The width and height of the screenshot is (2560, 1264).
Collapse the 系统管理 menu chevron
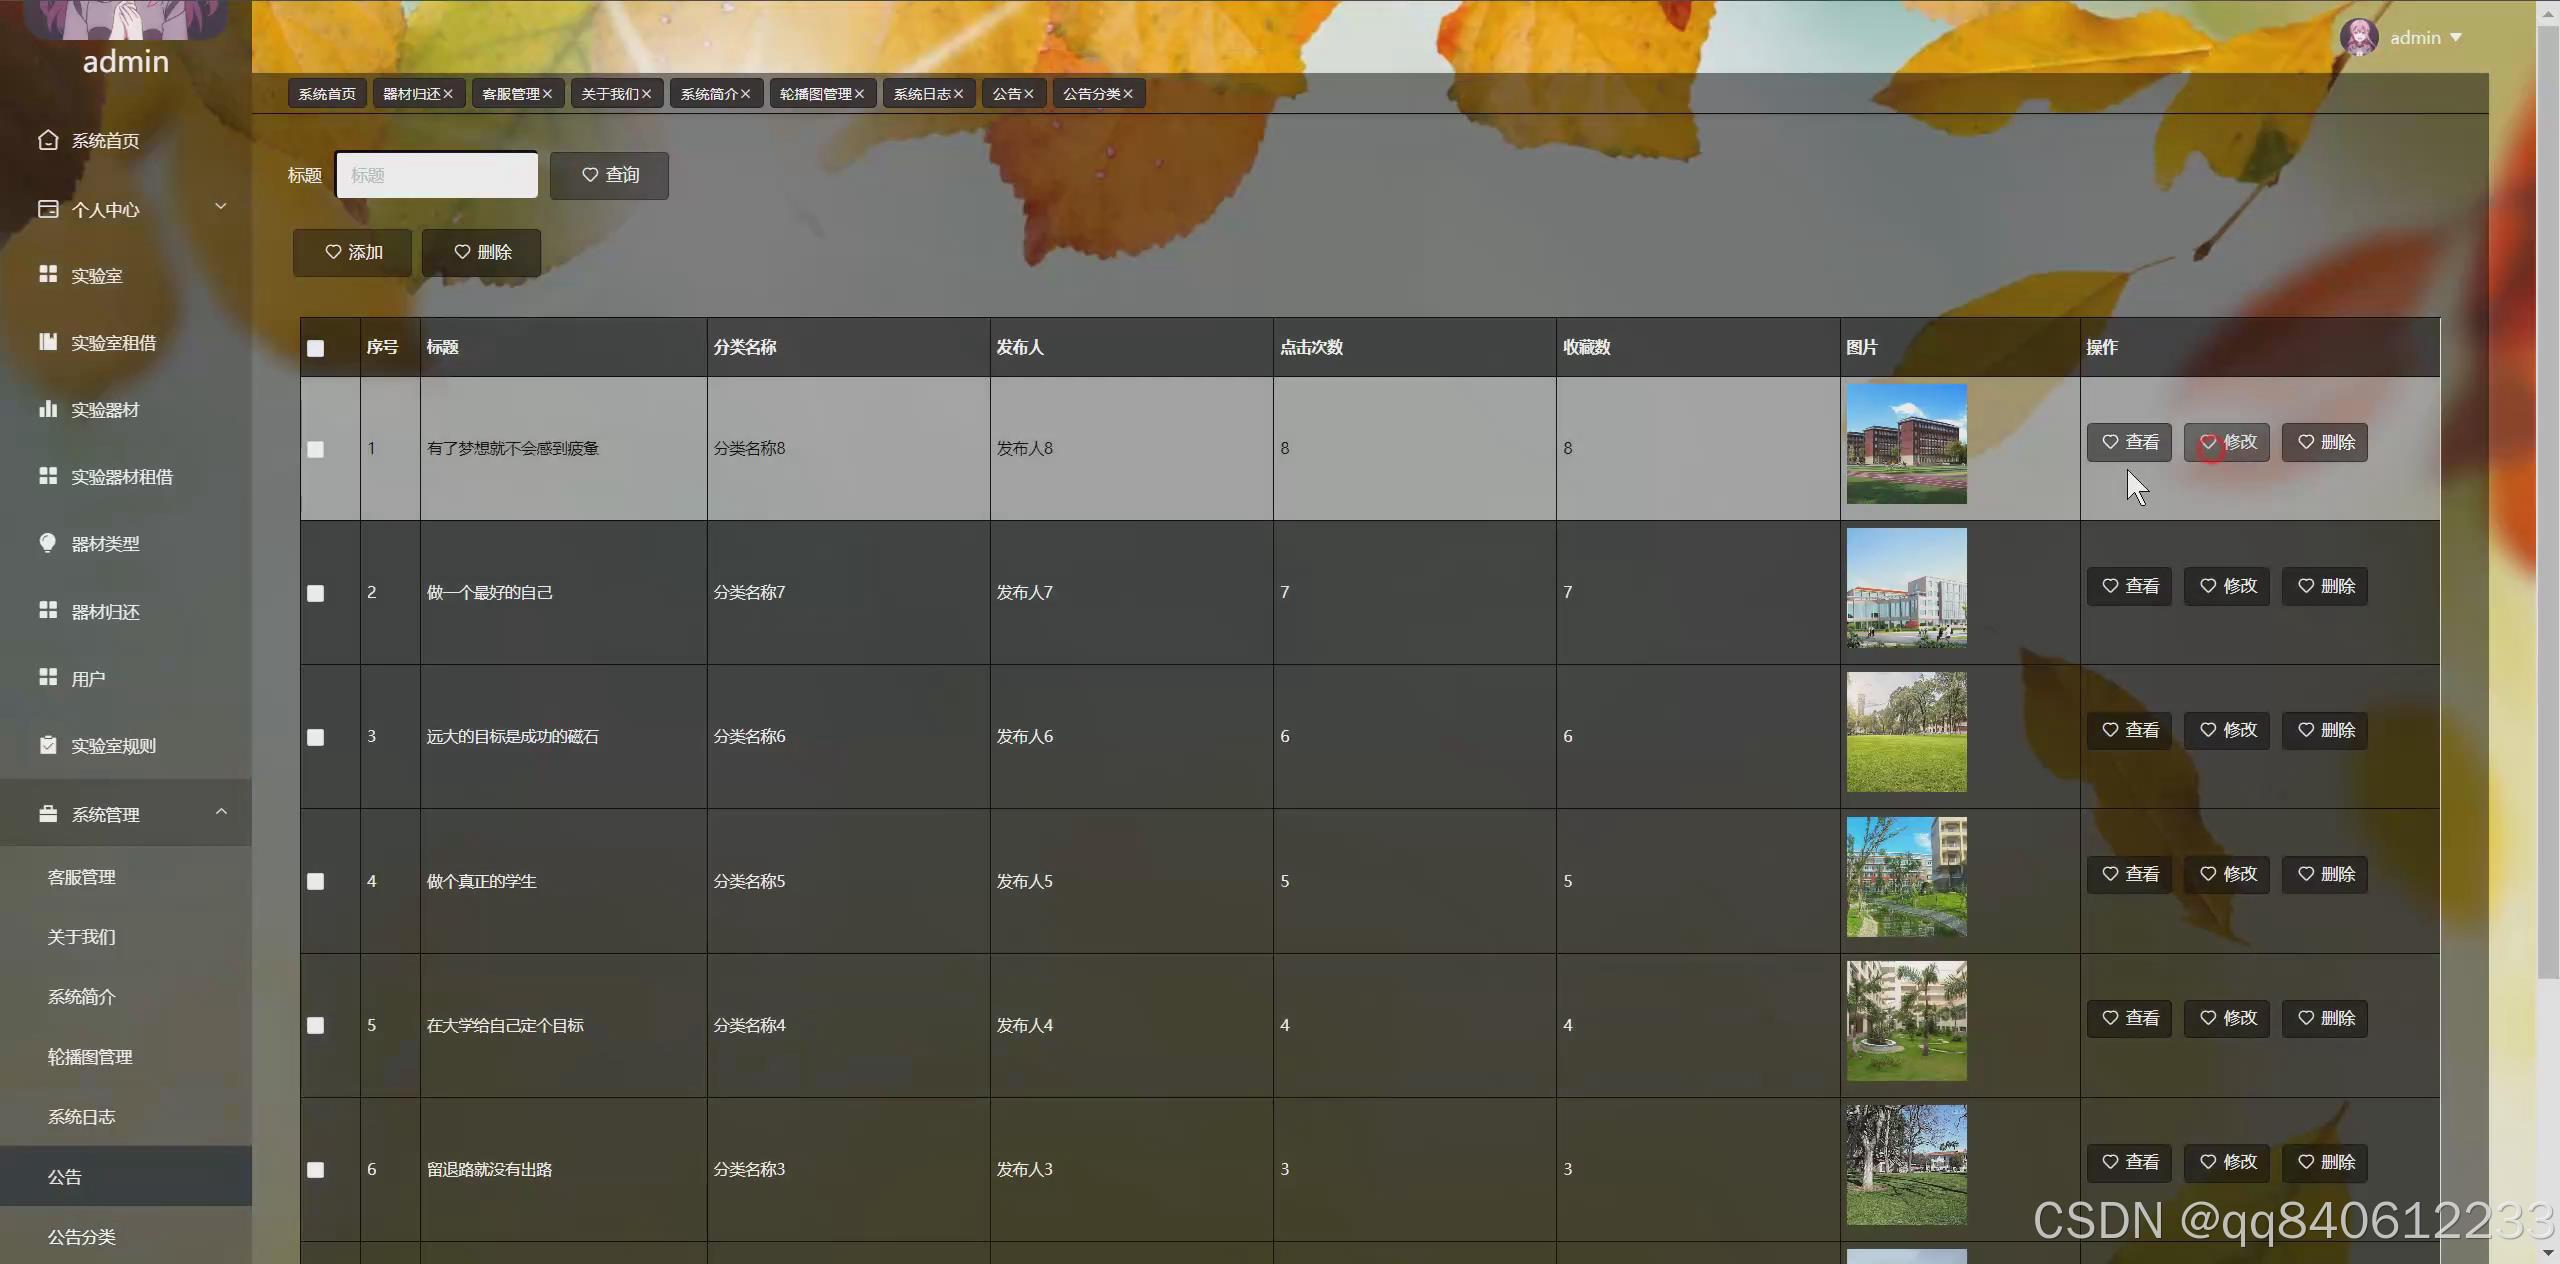[221, 812]
